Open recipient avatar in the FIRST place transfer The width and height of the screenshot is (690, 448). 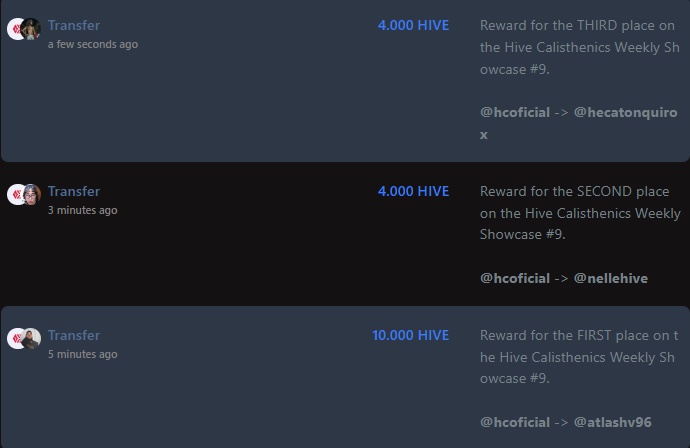tap(31, 338)
